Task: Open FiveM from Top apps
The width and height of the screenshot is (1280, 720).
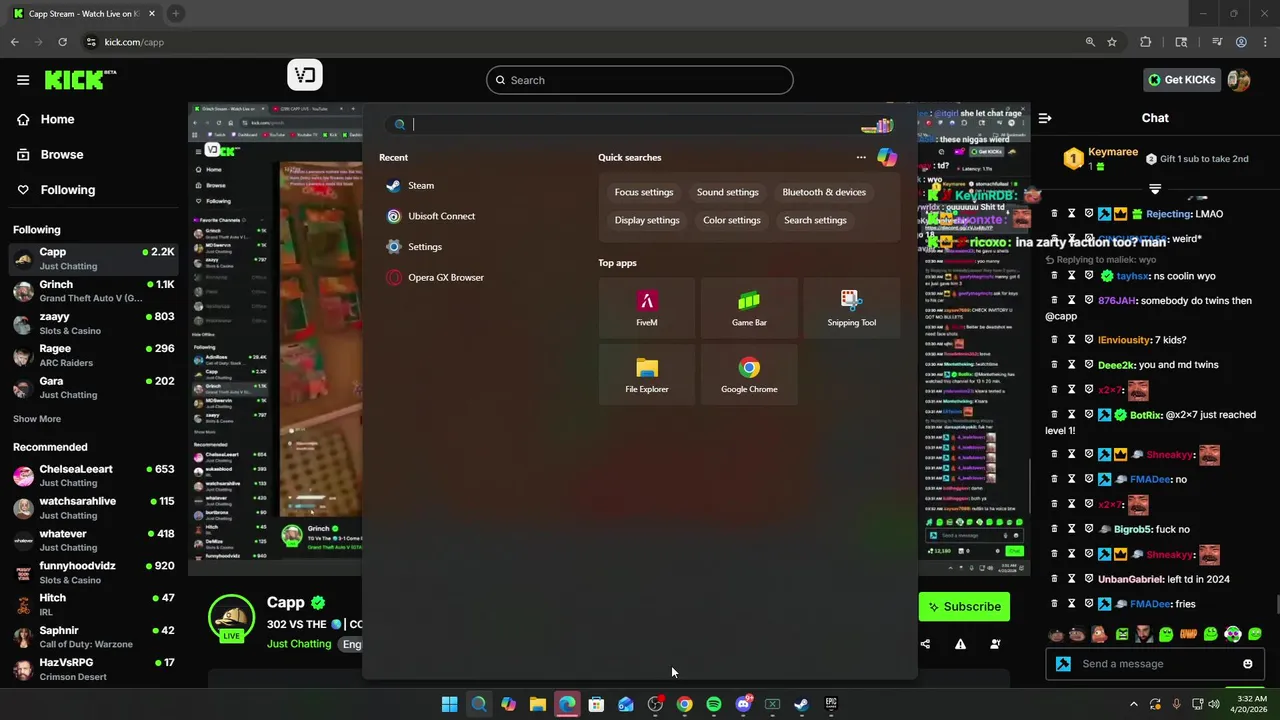Action: tap(647, 309)
